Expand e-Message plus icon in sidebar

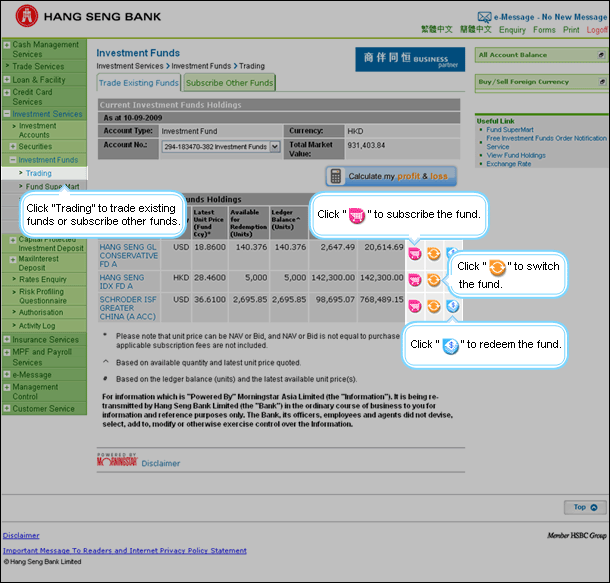click(x=7, y=375)
